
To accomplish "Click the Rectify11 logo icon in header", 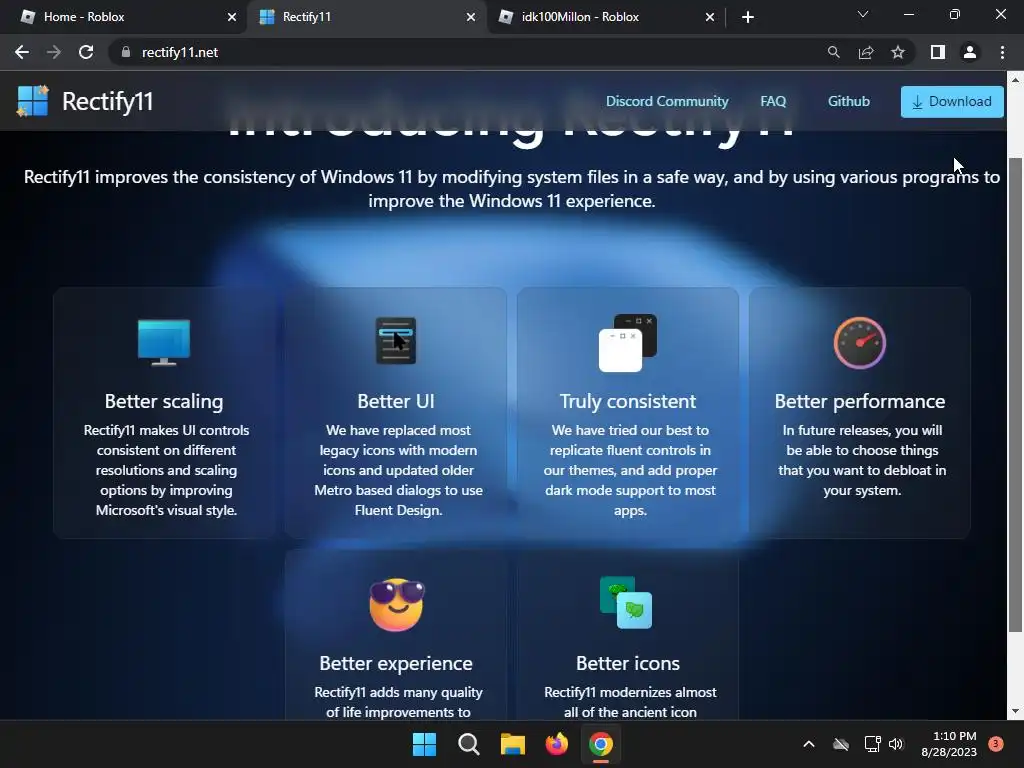I will tap(33, 101).
